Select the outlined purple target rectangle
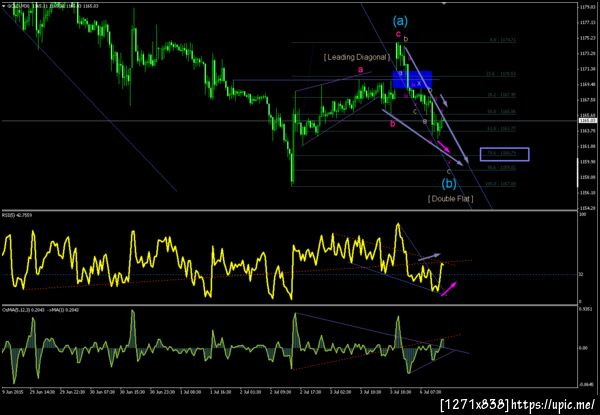The image size is (600, 415). click(x=505, y=154)
